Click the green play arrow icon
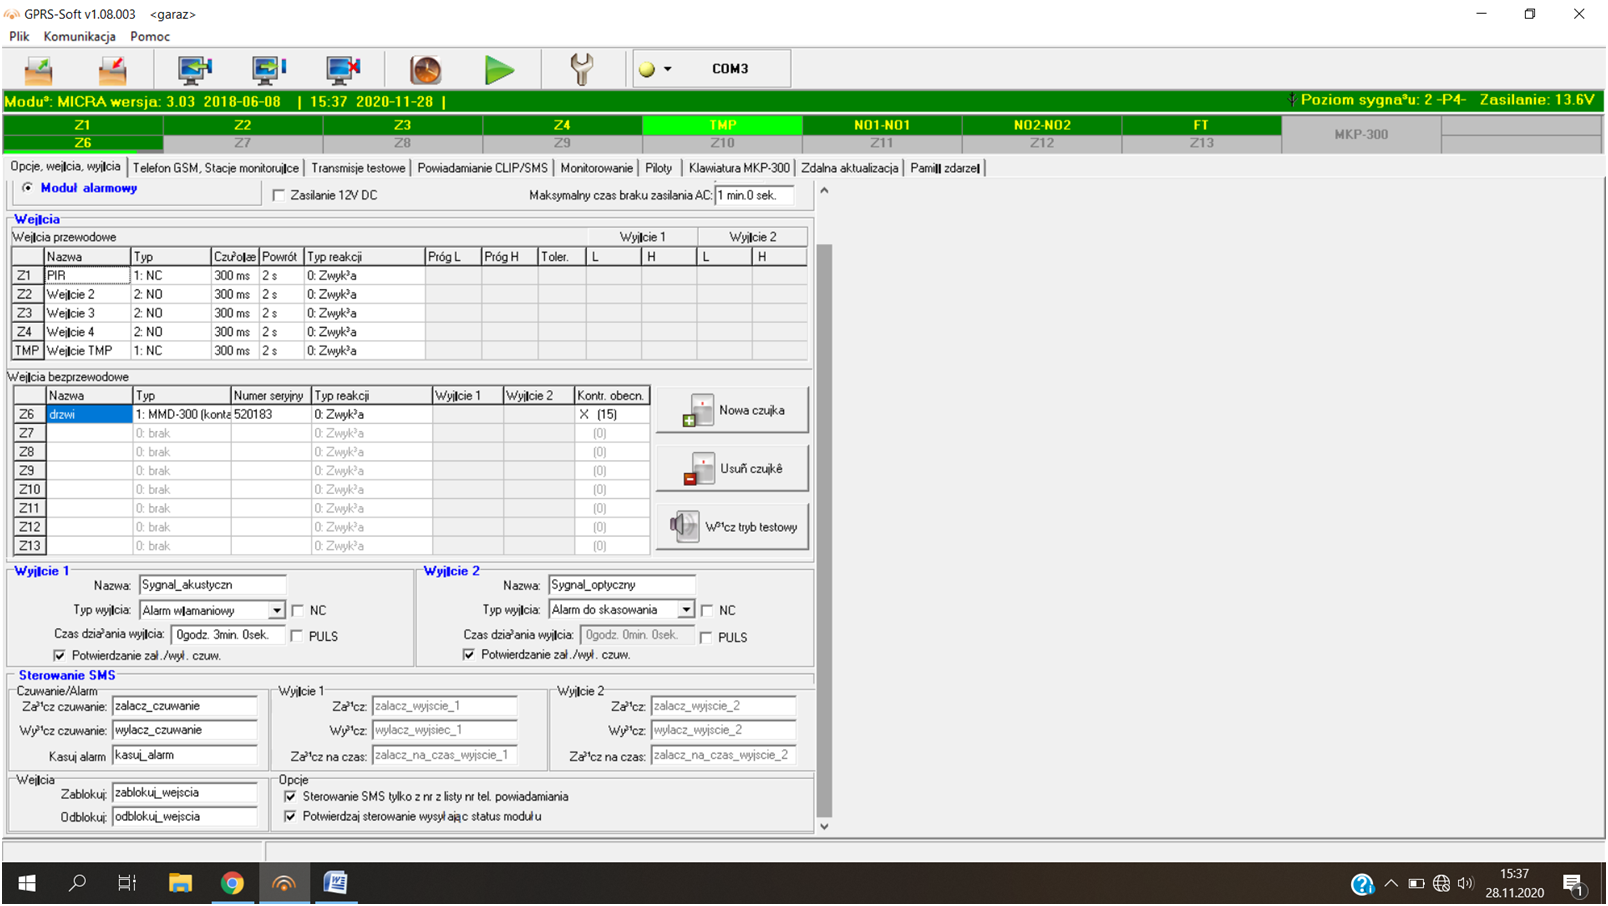Viewport: 1608px width, 906px height. 499,69
